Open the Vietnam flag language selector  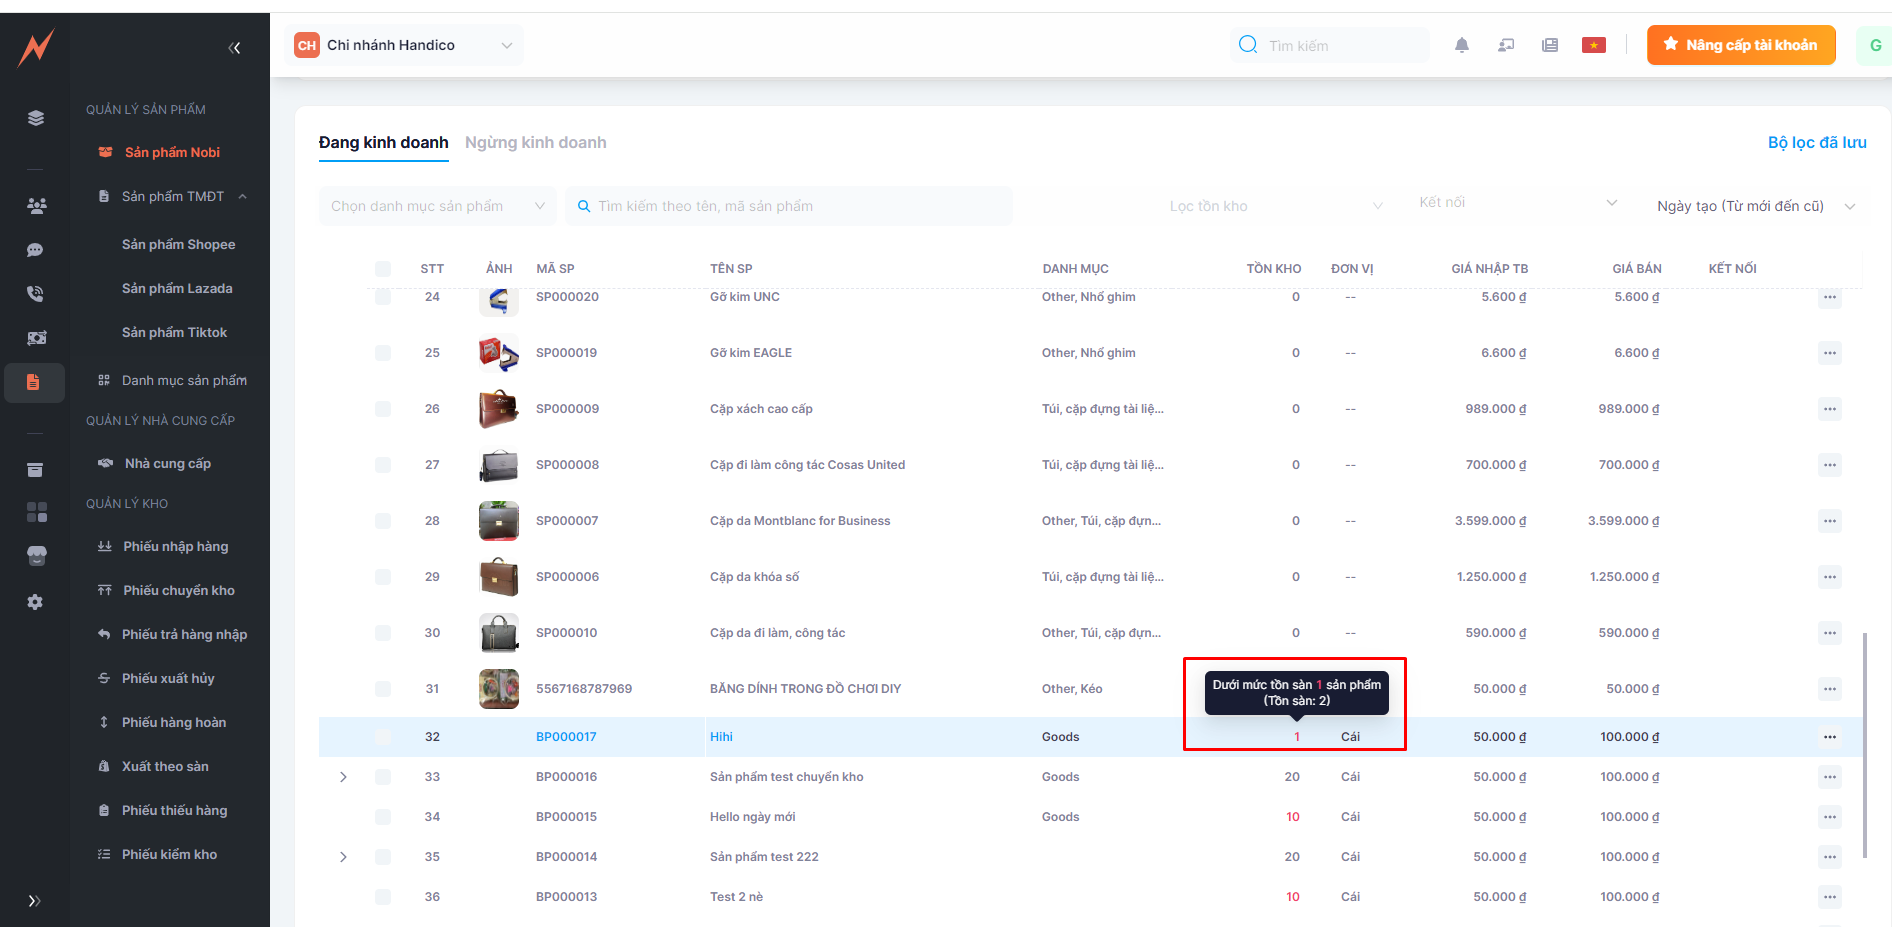(x=1593, y=45)
